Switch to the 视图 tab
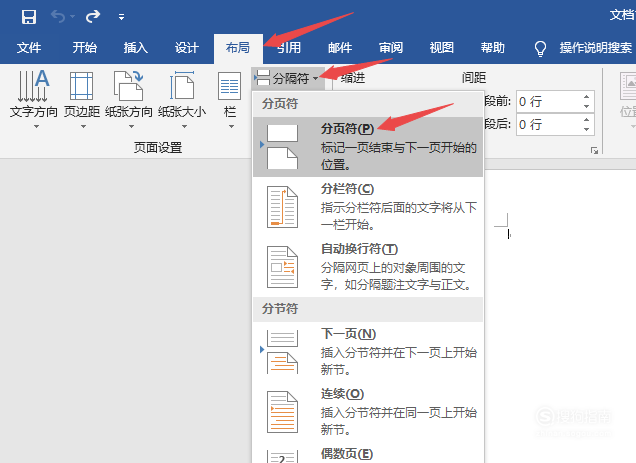 click(442, 48)
